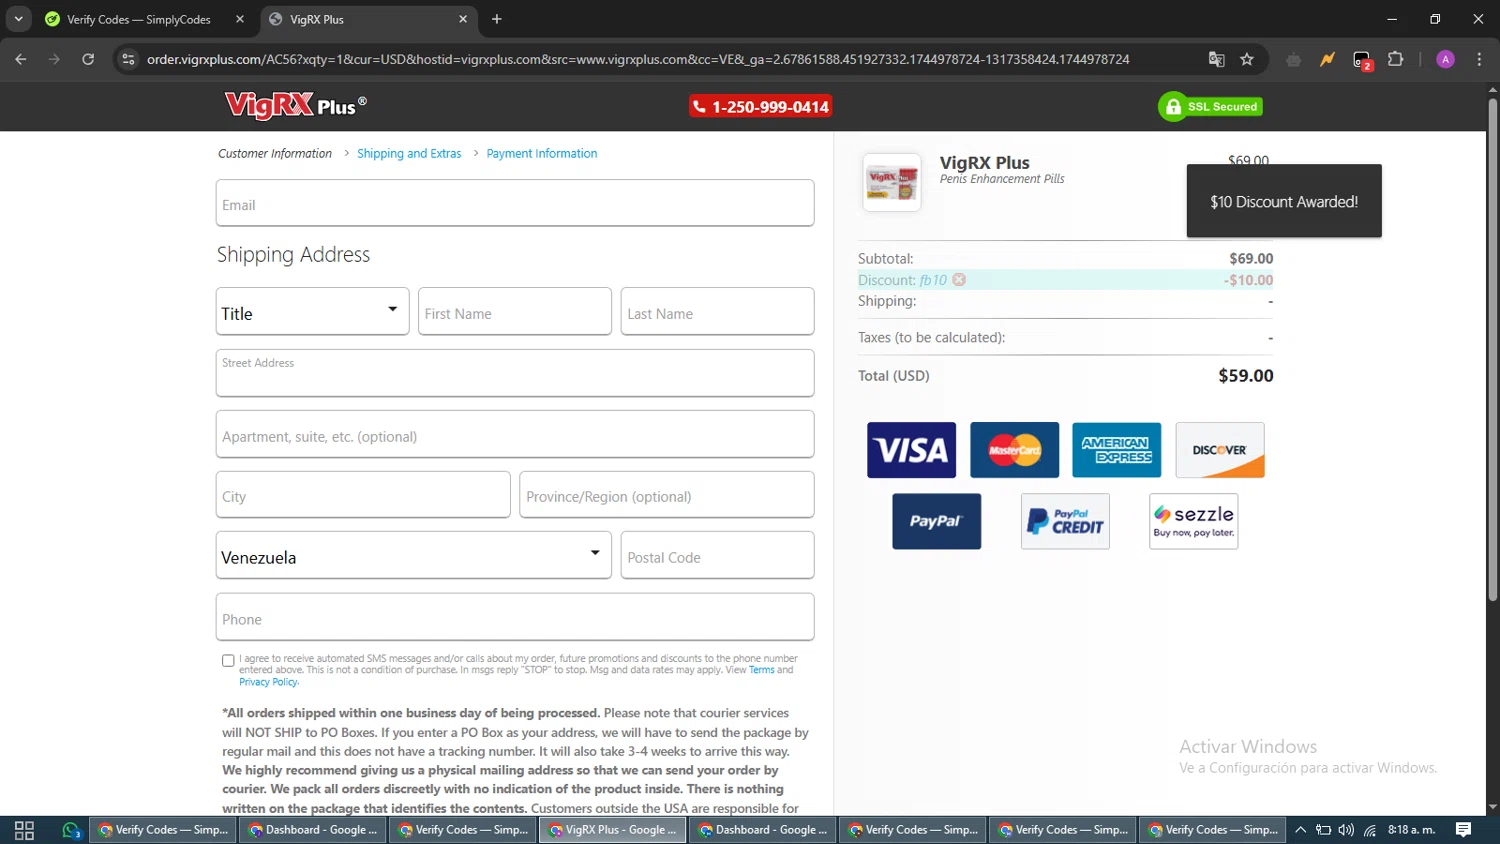Go back with the browser back arrow

tap(21, 59)
